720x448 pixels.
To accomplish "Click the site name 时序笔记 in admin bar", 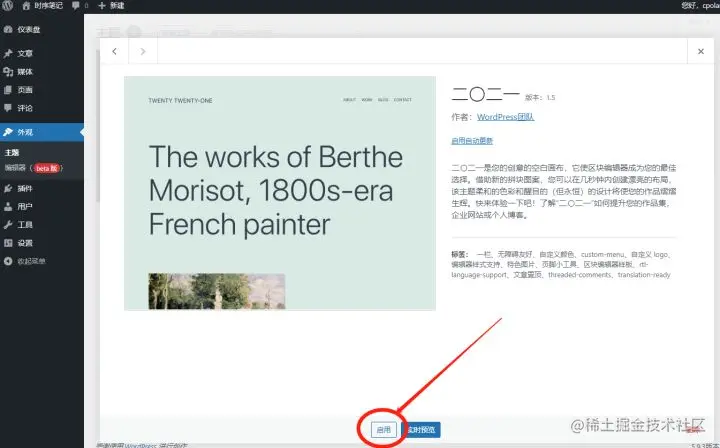I will coord(49,6).
